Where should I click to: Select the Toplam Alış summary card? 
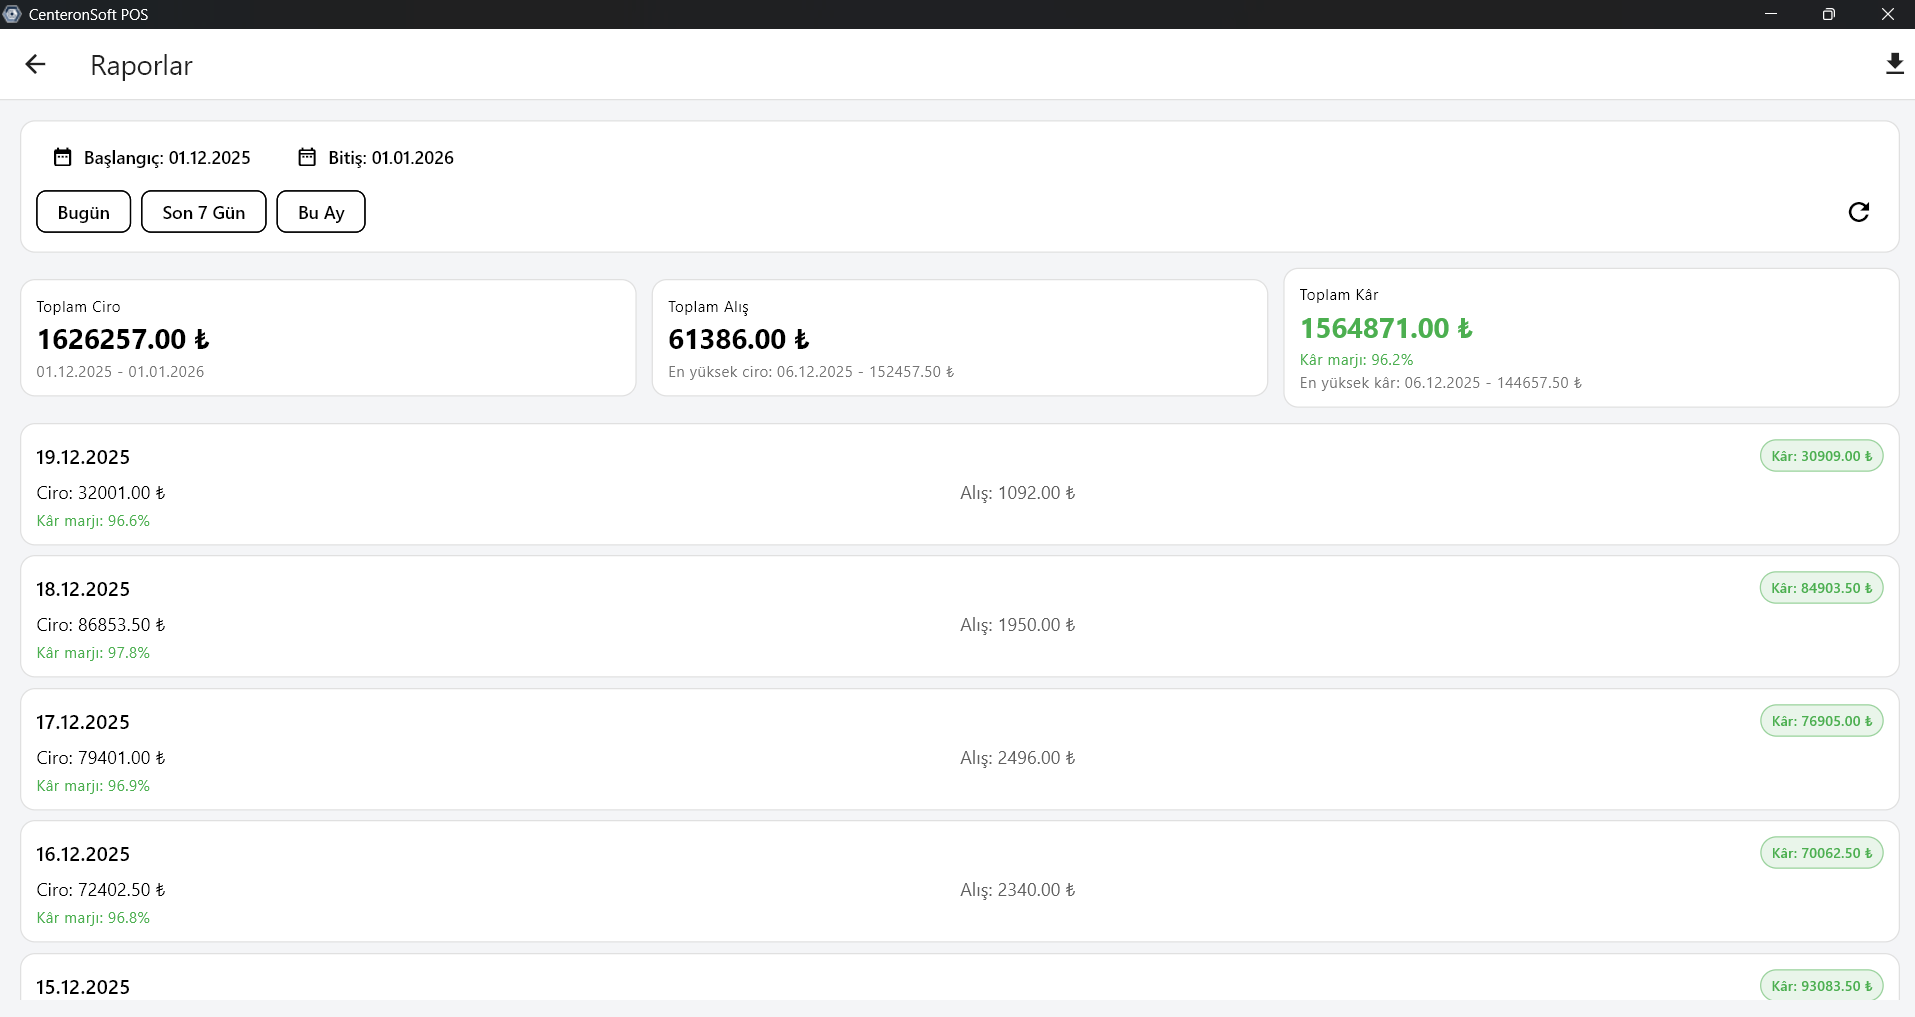tap(959, 338)
